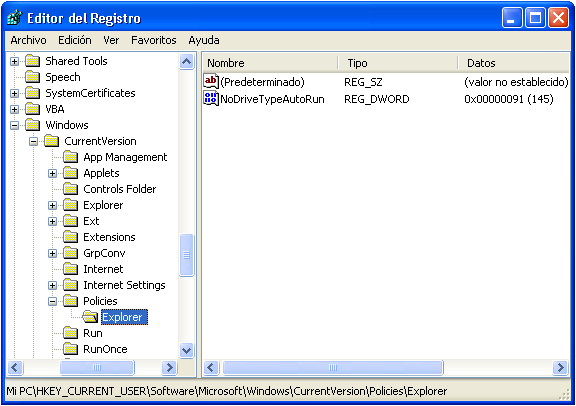
Task: Select the NoDriveTypeAutoRun value name
Action: [272, 99]
